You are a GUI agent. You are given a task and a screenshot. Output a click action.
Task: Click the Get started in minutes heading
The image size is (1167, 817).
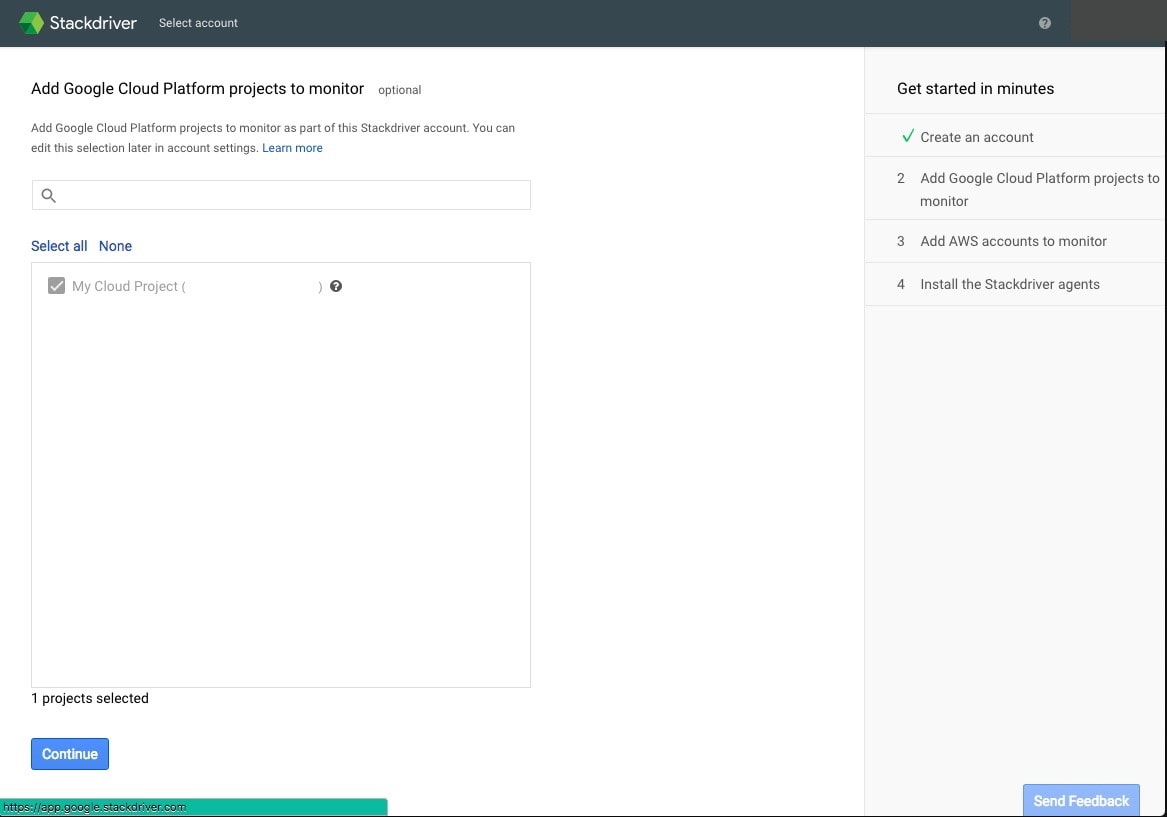pos(975,89)
